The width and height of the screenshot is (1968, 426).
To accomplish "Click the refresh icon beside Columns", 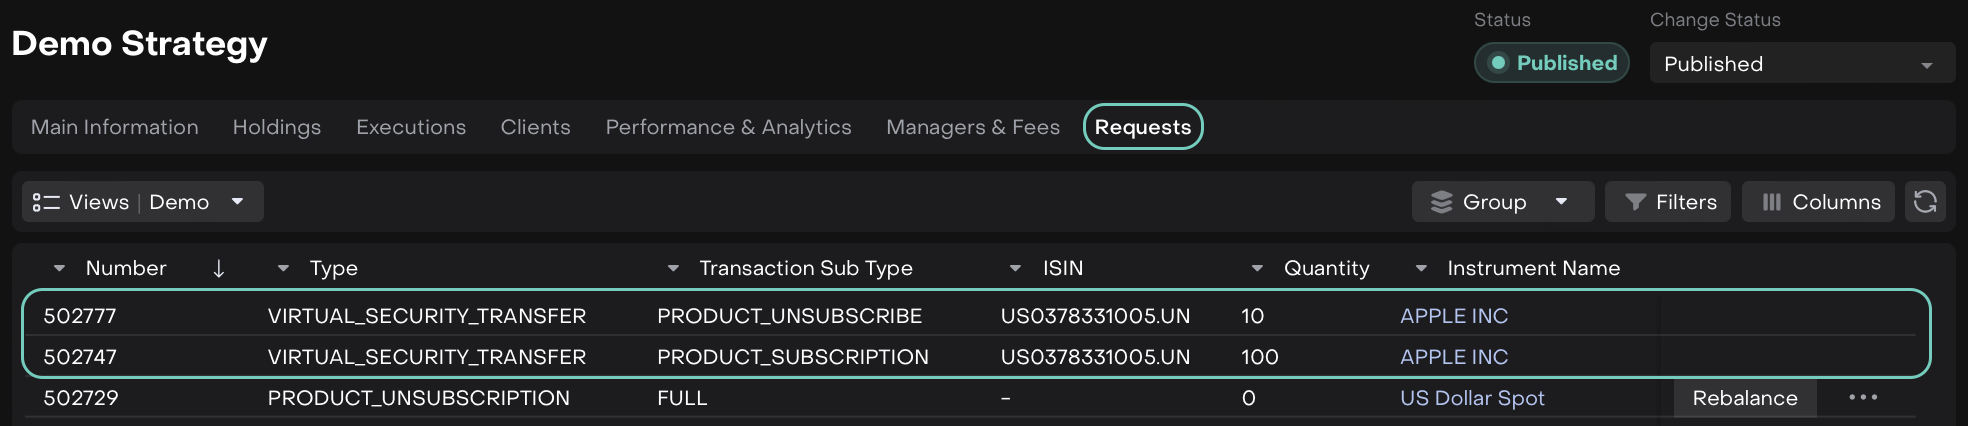I will 1925,202.
